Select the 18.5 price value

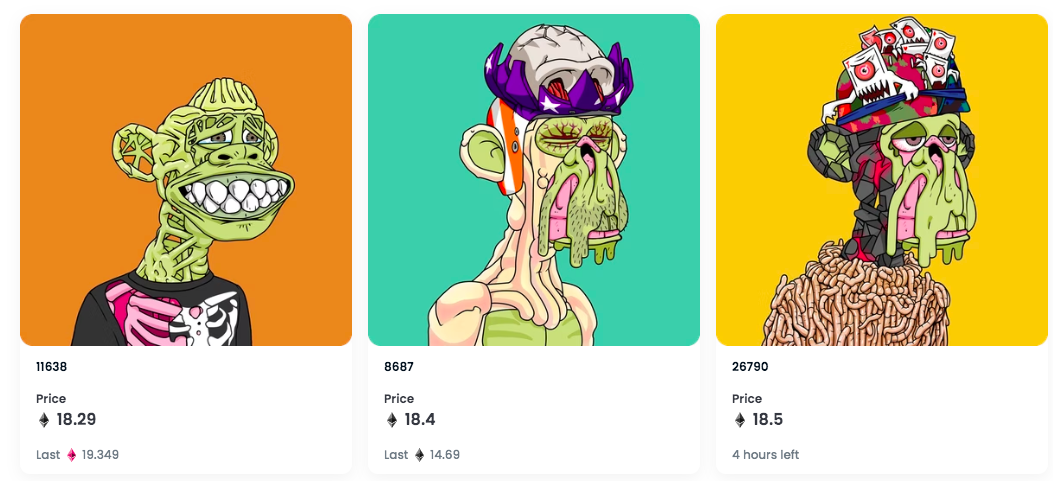coord(768,420)
